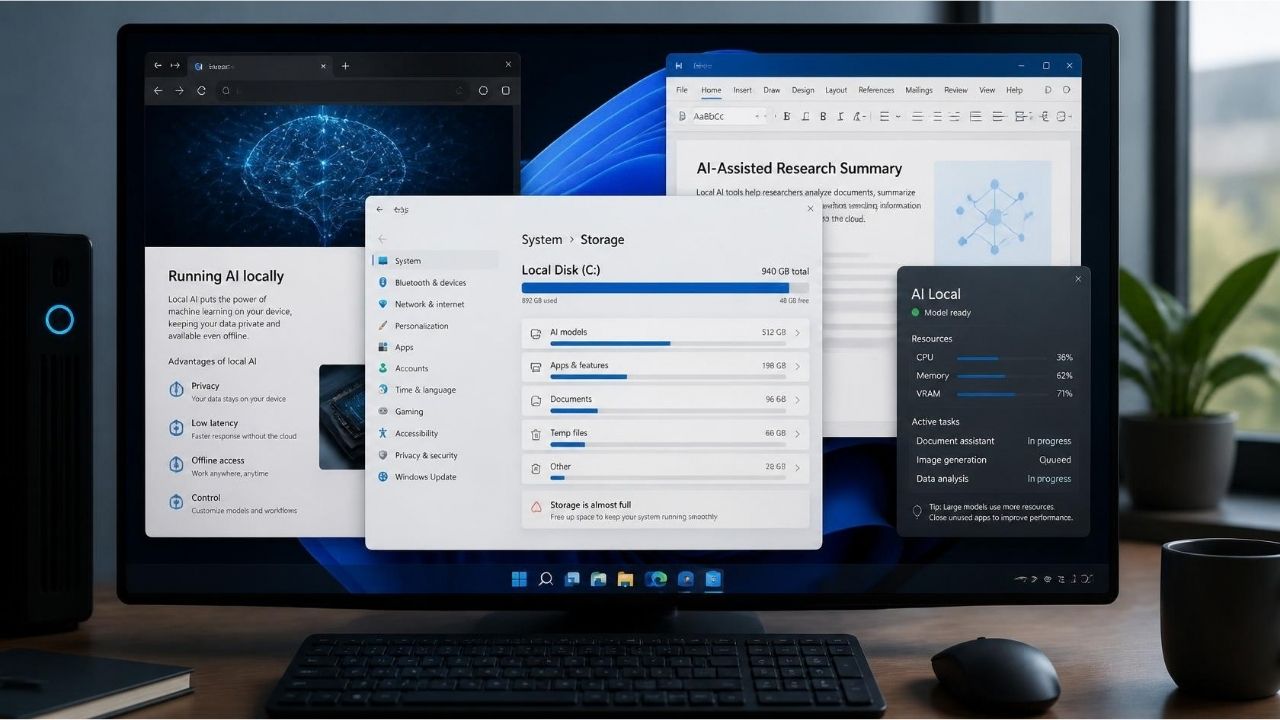Go to Network & internet in Settings
The width and height of the screenshot is (1280, 720).
point(435,304)
